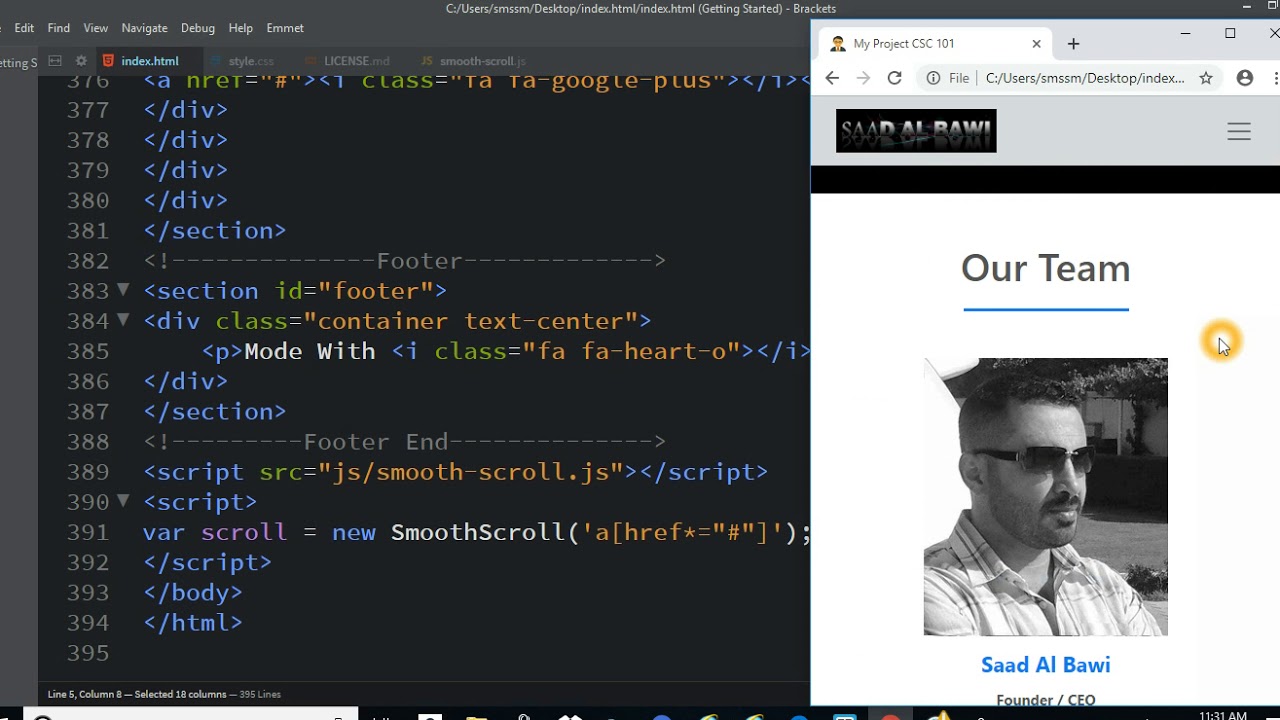The image size is (1280, 720).
Task: Click the split editor view icon in Brackets
Action: point(55,61)
